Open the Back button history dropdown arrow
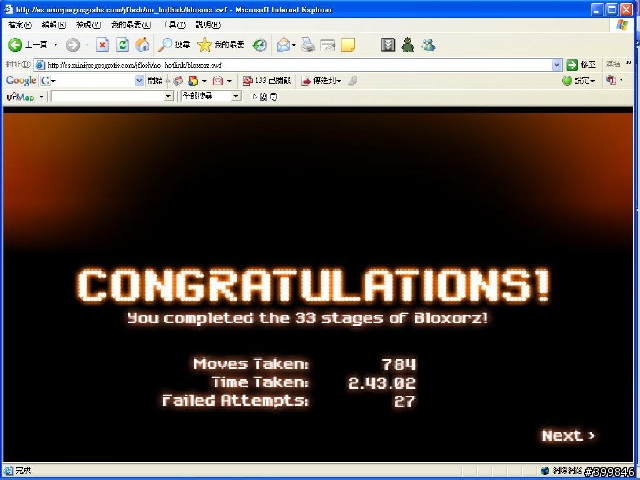Image resolution: width=640 pixels, height=480 pixels. pos(56,45)
